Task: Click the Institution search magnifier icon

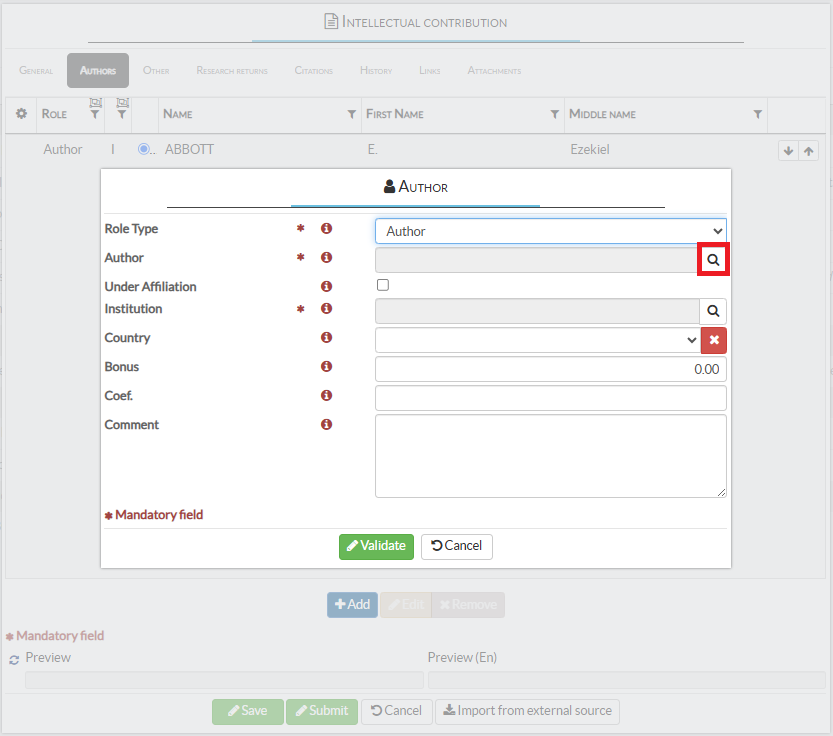Action: click(713, 311)
